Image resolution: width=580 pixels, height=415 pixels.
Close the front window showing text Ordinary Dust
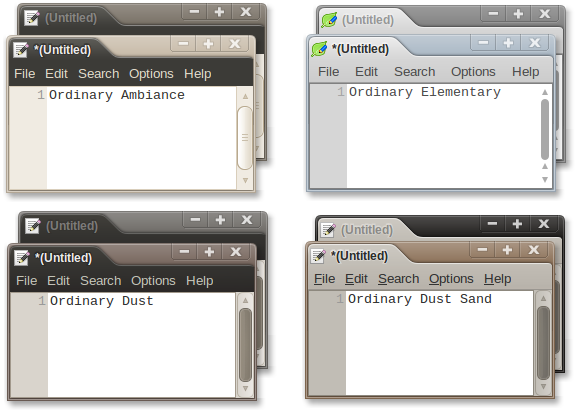(236, 252)
